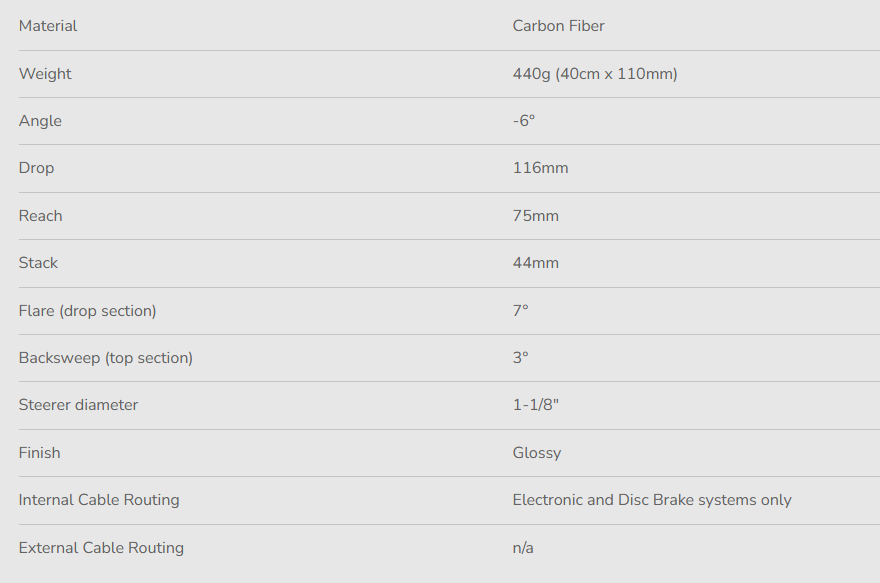
Task: Click the Material row label
Action: (48, 26)
